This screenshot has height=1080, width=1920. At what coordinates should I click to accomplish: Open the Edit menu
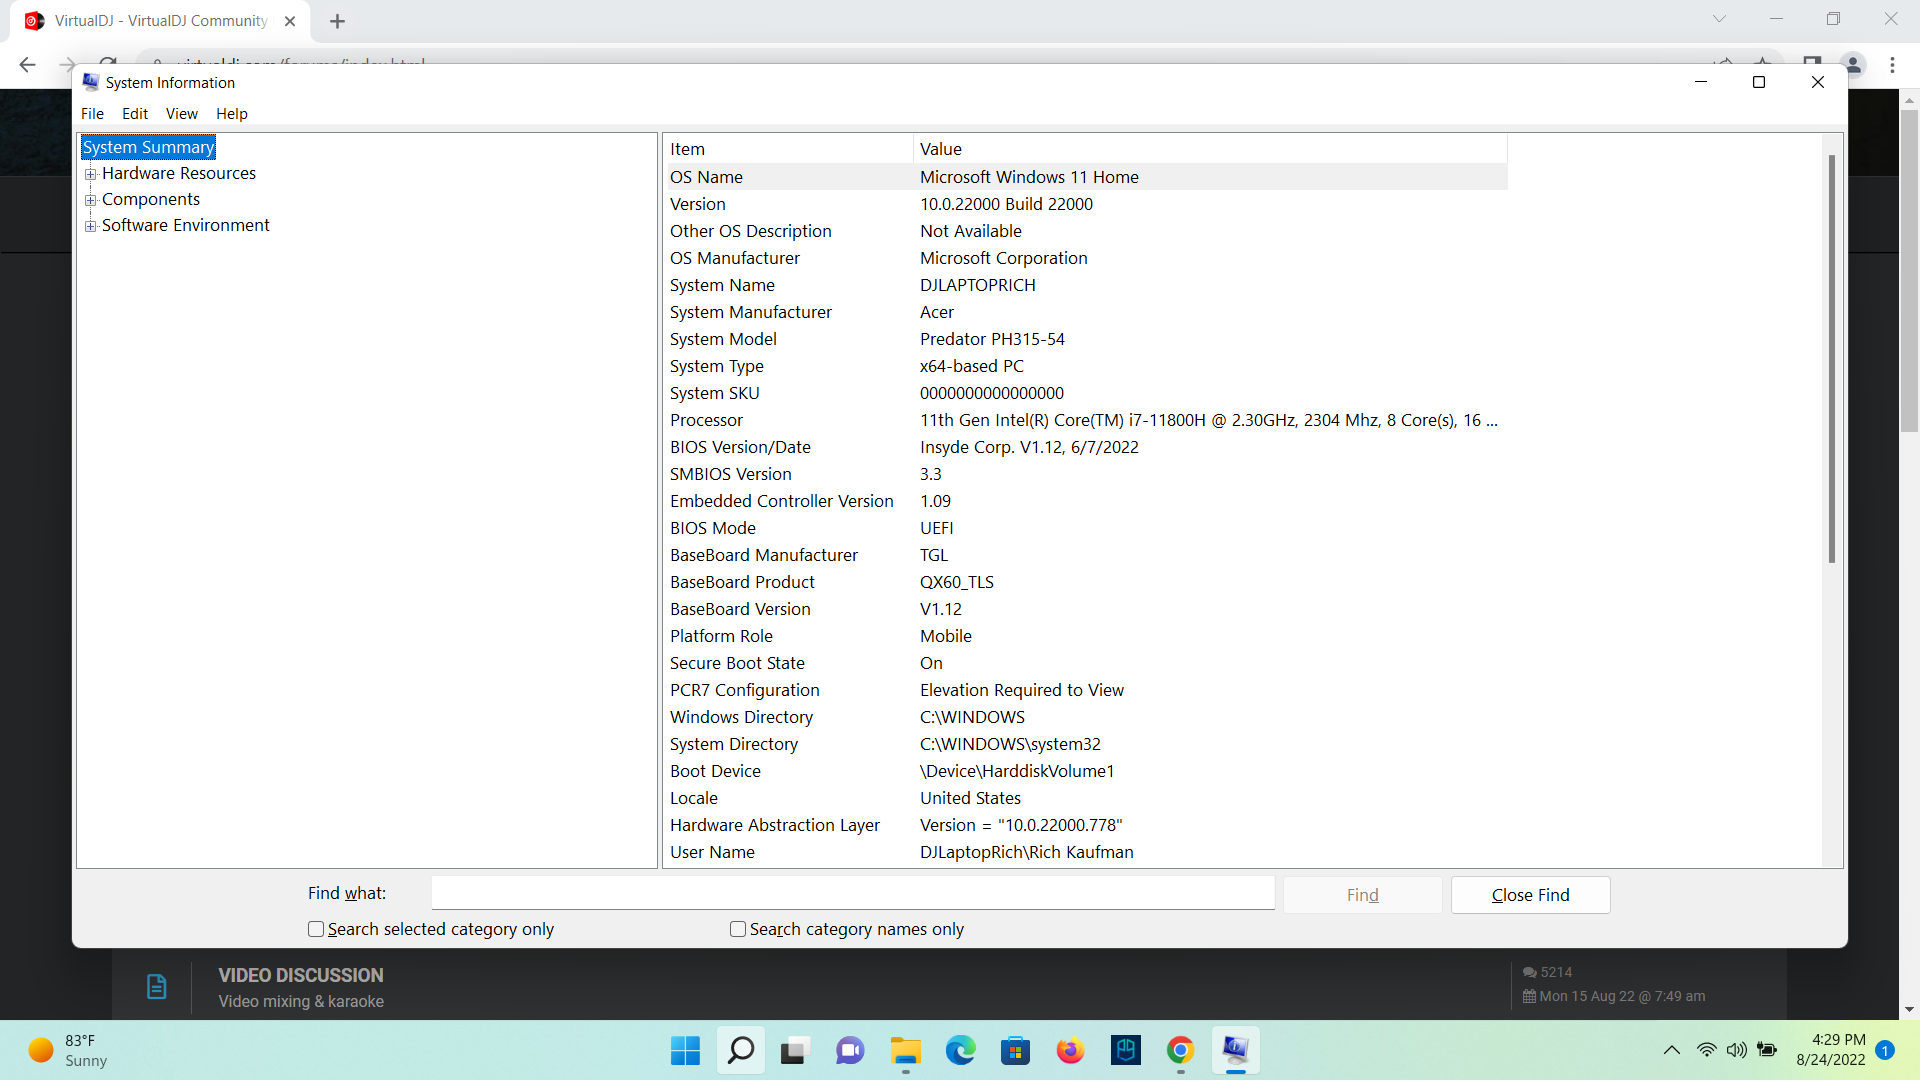click(x=135, y=114)
